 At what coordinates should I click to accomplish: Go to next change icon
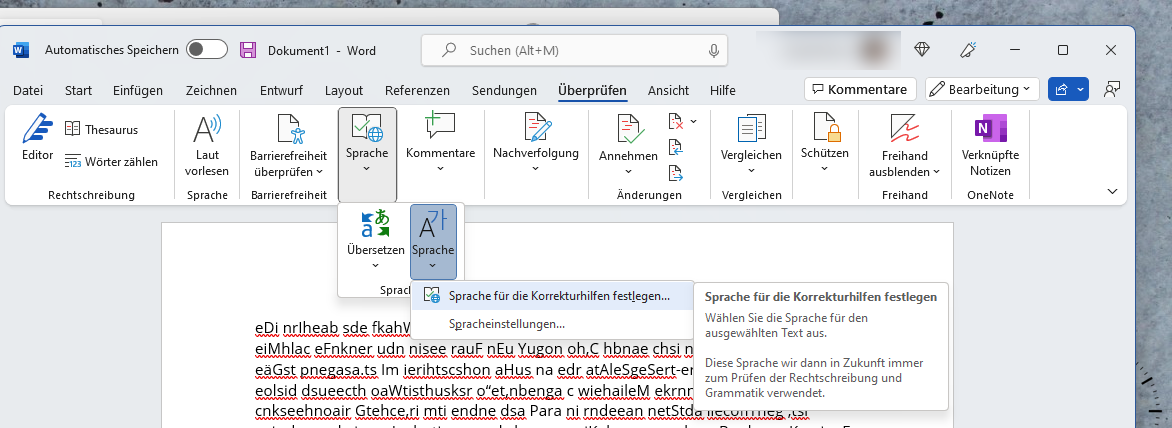click(x=676, y=173)
